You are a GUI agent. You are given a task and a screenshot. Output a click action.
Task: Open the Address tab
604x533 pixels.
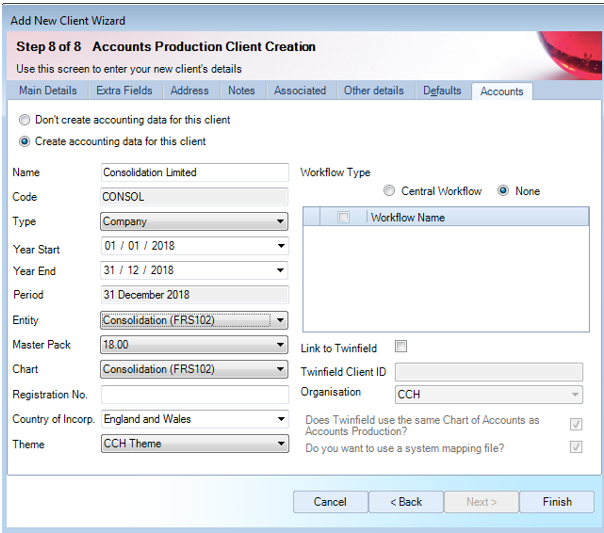[x=190, y=91]
